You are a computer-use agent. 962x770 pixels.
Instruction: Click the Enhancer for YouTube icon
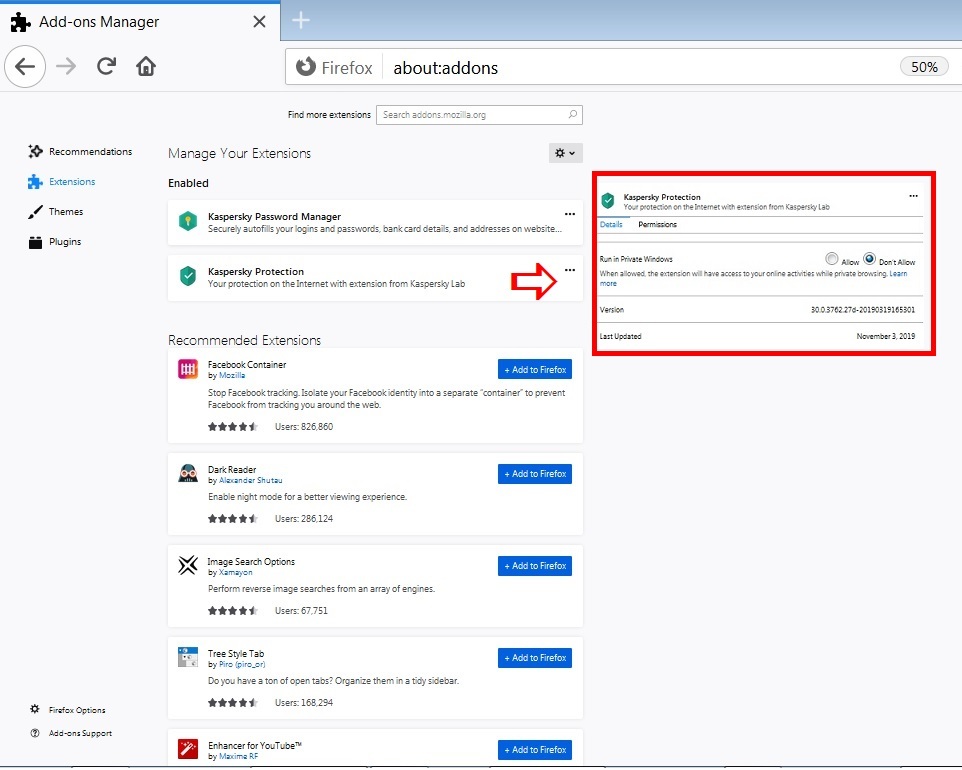188,749
